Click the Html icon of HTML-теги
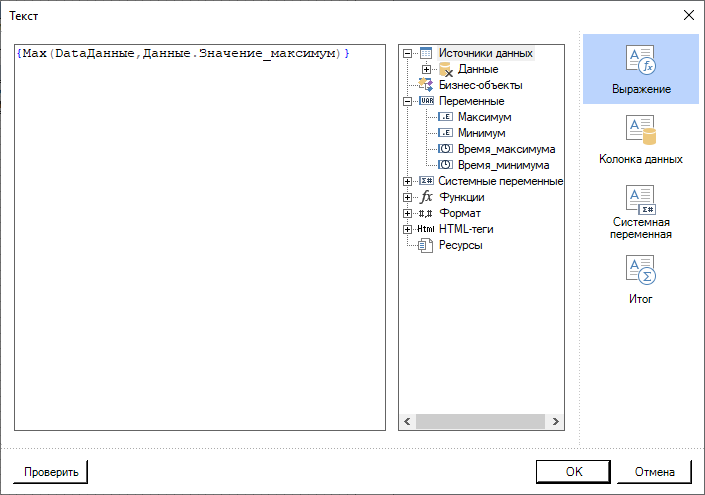Screen dimensions: 705x495 (x=426, y=229)
